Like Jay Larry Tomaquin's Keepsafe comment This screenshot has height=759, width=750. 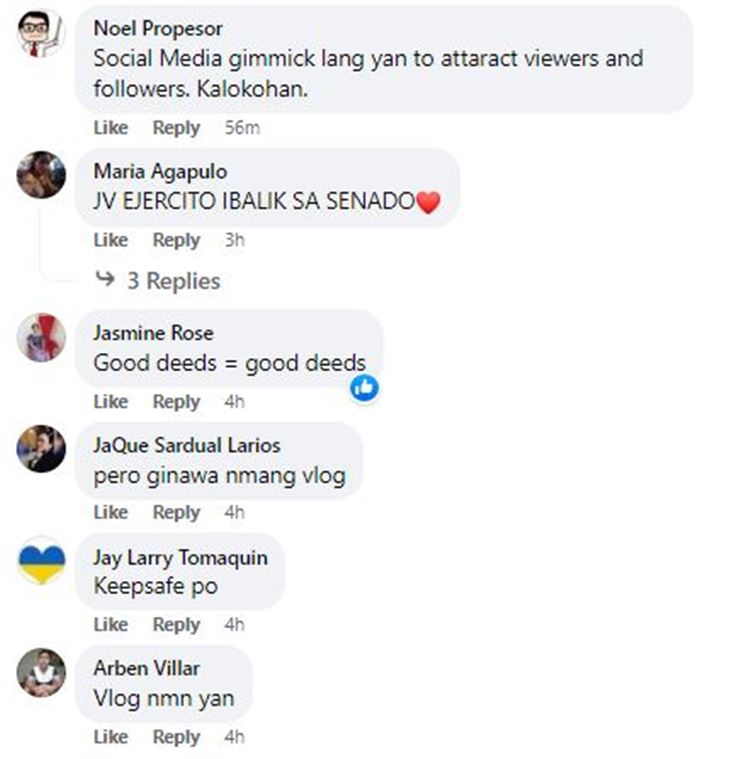[111, 625]
